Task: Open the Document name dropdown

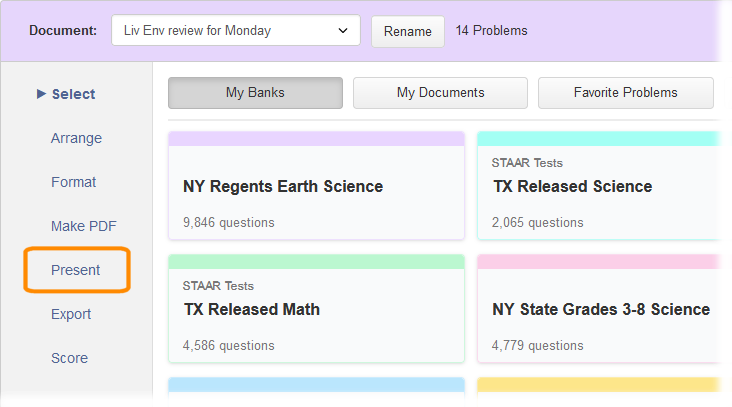Action: [235, 30]
